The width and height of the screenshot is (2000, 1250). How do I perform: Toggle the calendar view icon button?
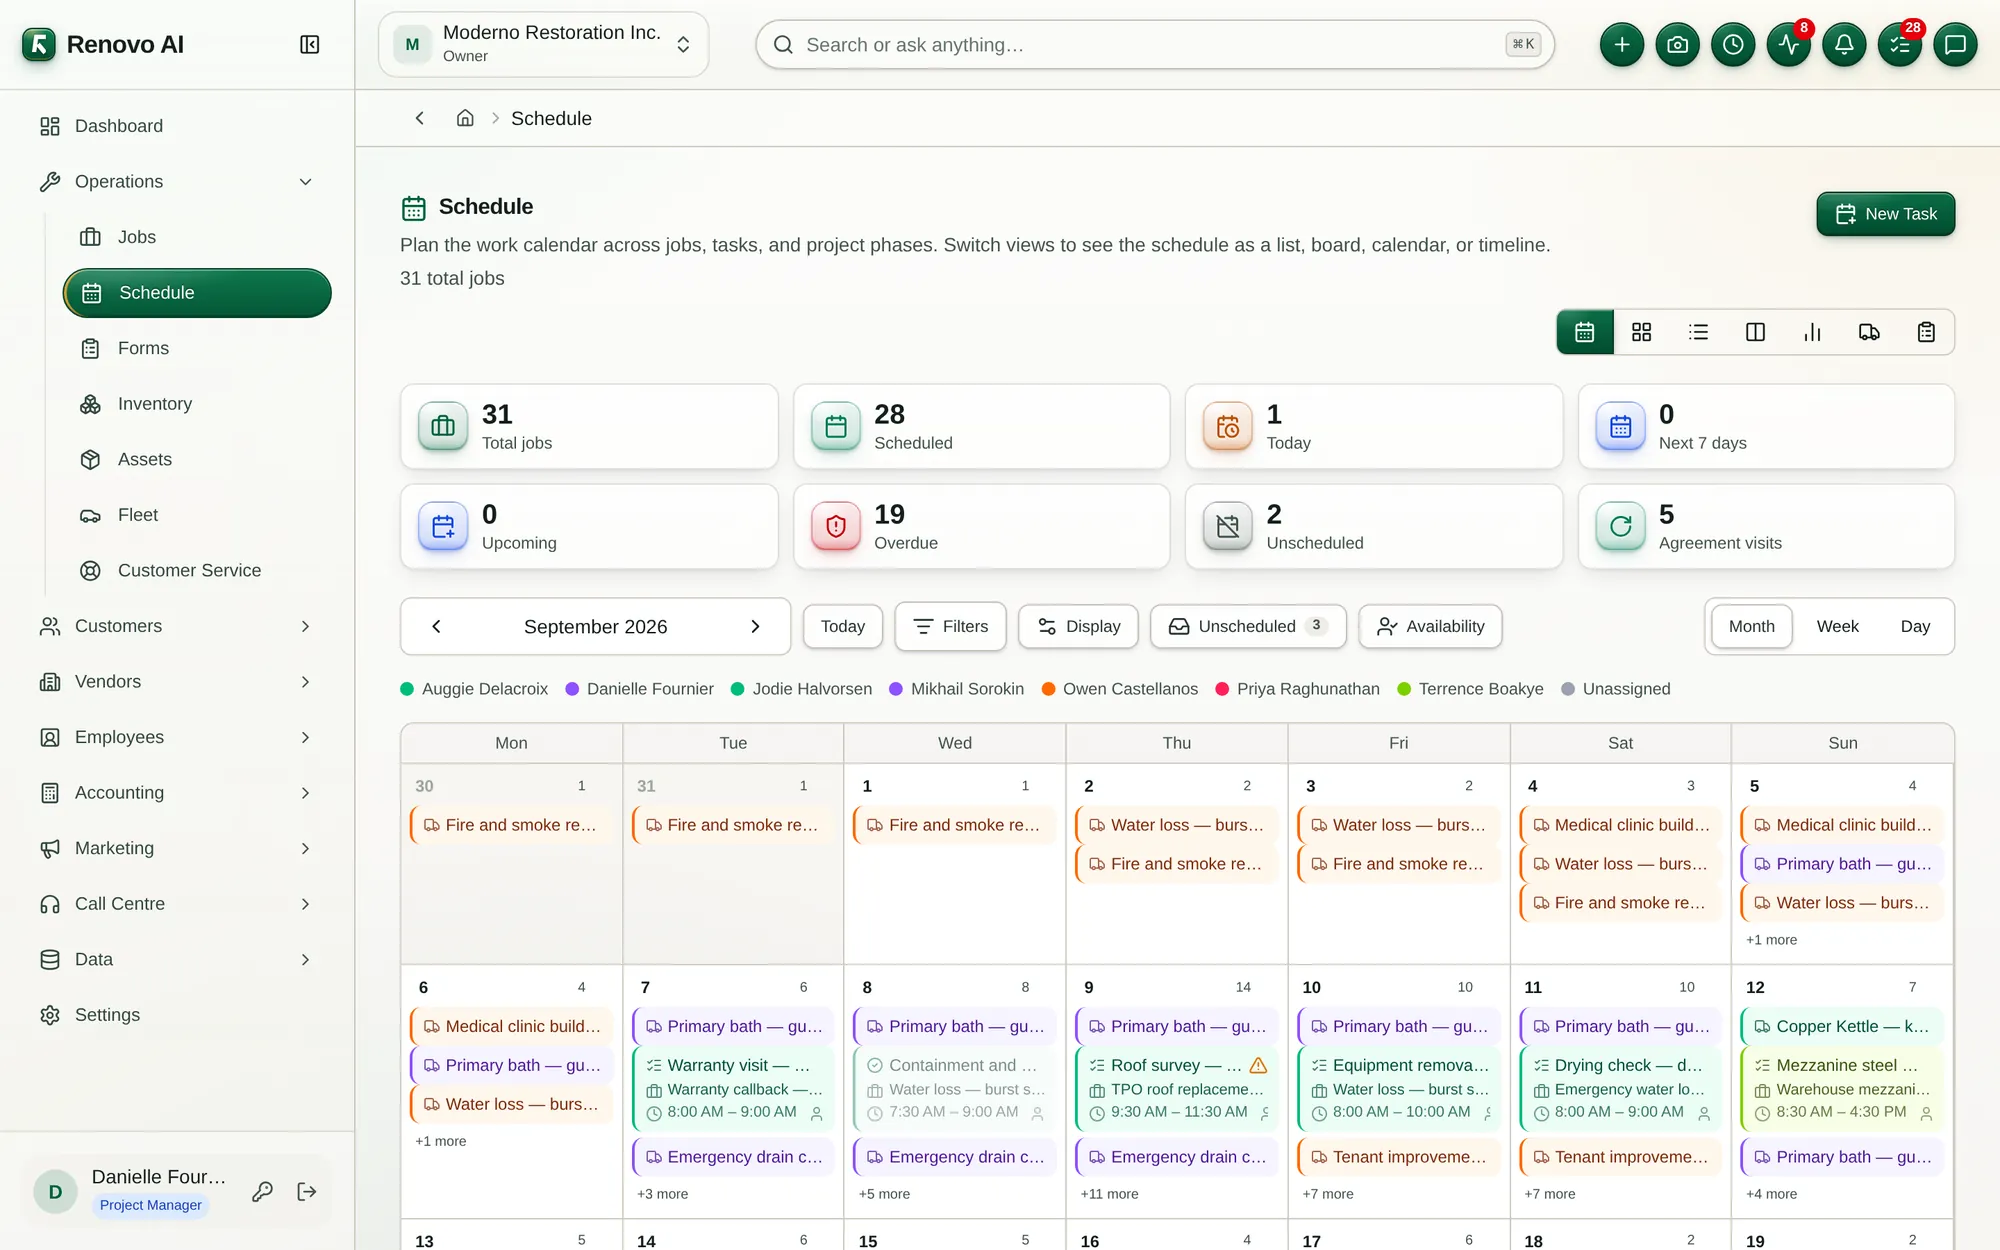(1585, 332)
